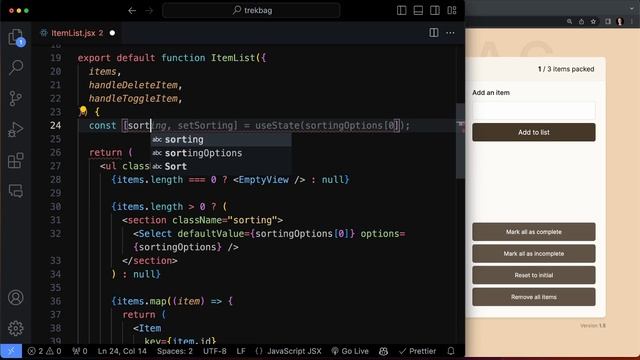Click 'Mark all as incomplete' button

(533, 253)
